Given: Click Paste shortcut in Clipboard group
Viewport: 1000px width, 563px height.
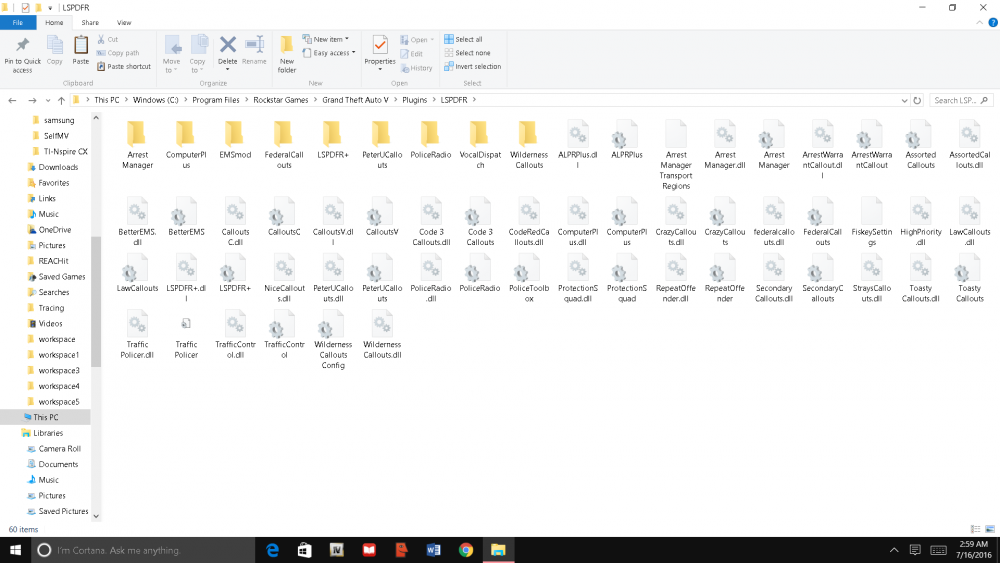Looking at the screenshot, I should pyautogui.click(x=124, y=66).
